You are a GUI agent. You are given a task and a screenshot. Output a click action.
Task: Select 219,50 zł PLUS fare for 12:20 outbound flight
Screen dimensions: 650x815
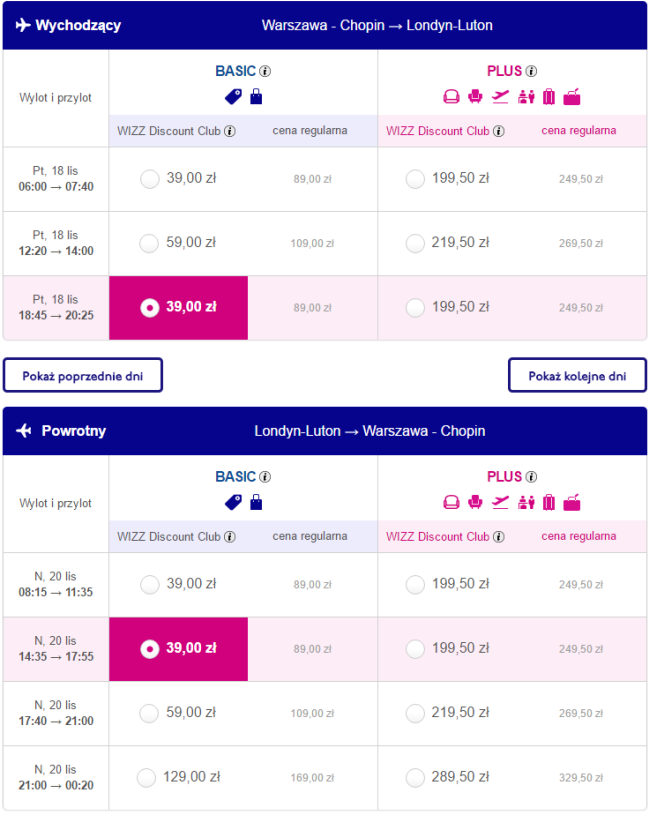[415, 243]
